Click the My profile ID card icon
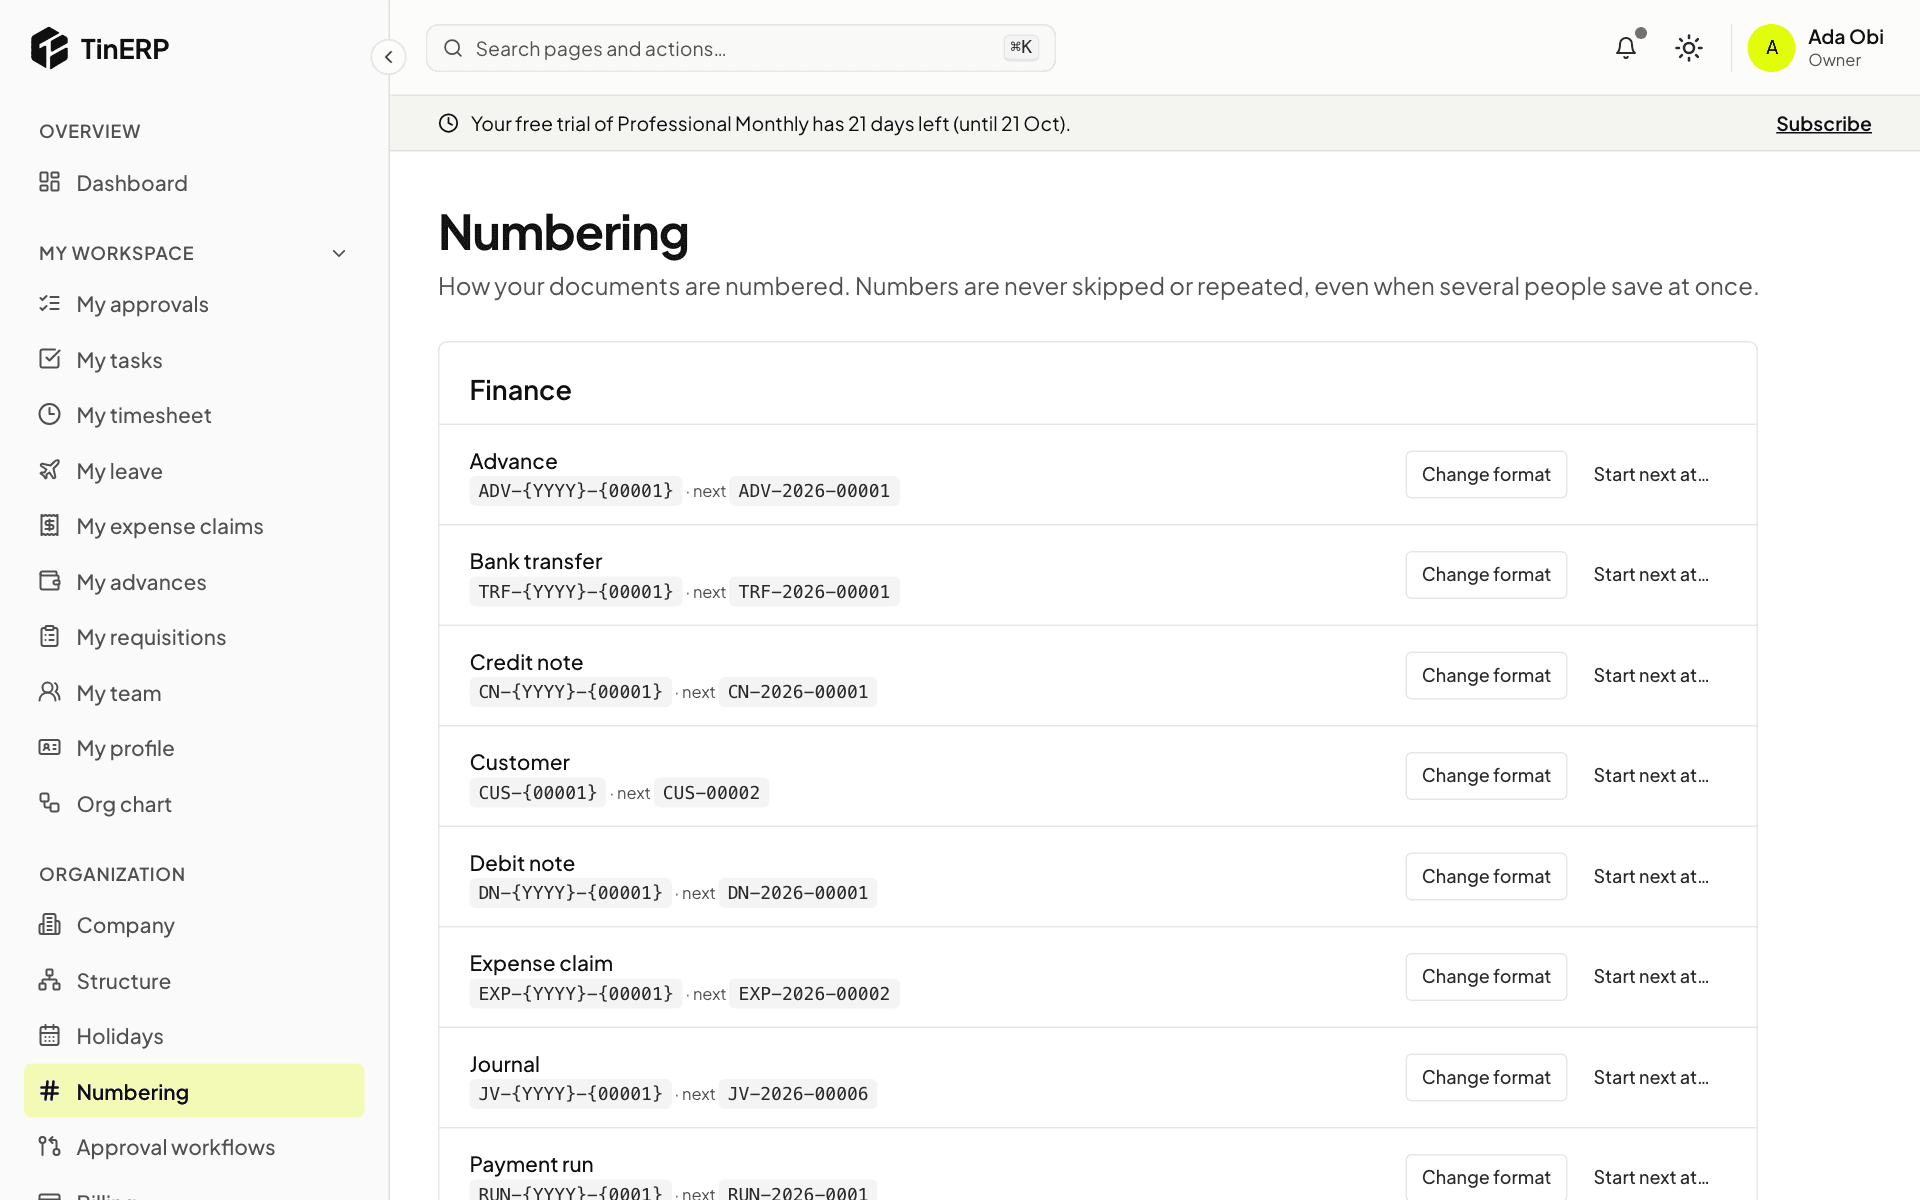 (49, 747)
